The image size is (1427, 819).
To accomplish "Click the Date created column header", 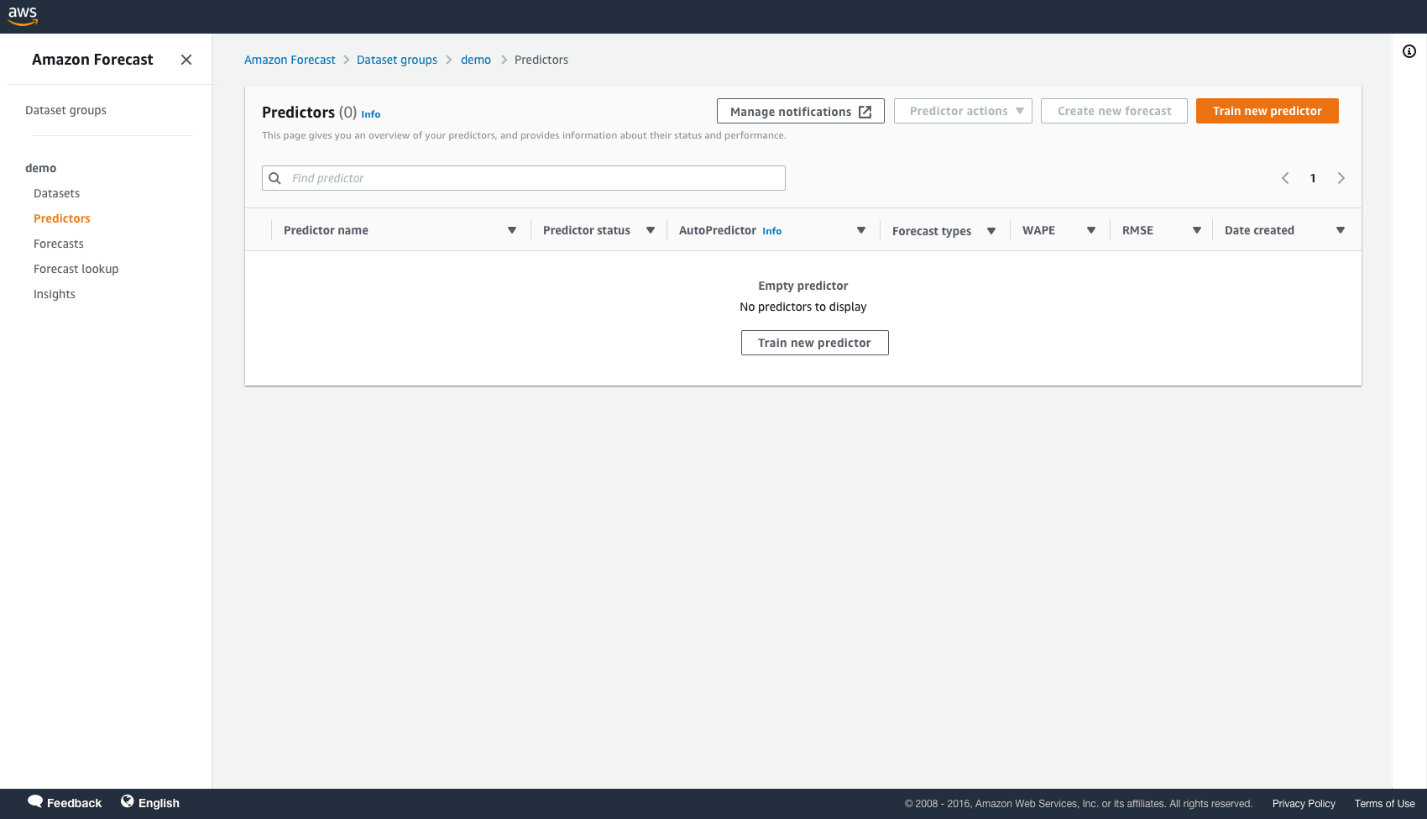I will [x=1259, y=230].
